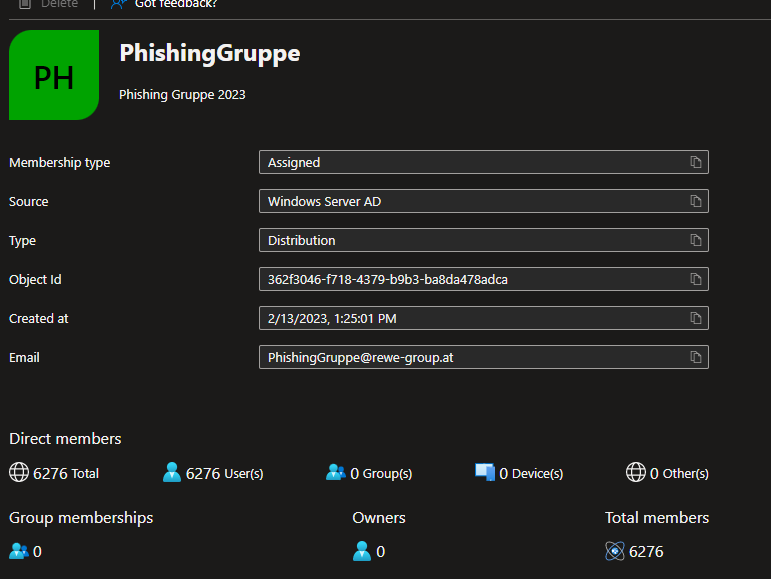Copy the Created at timestamp
The image size is (771, 579).
pos(696,318)
